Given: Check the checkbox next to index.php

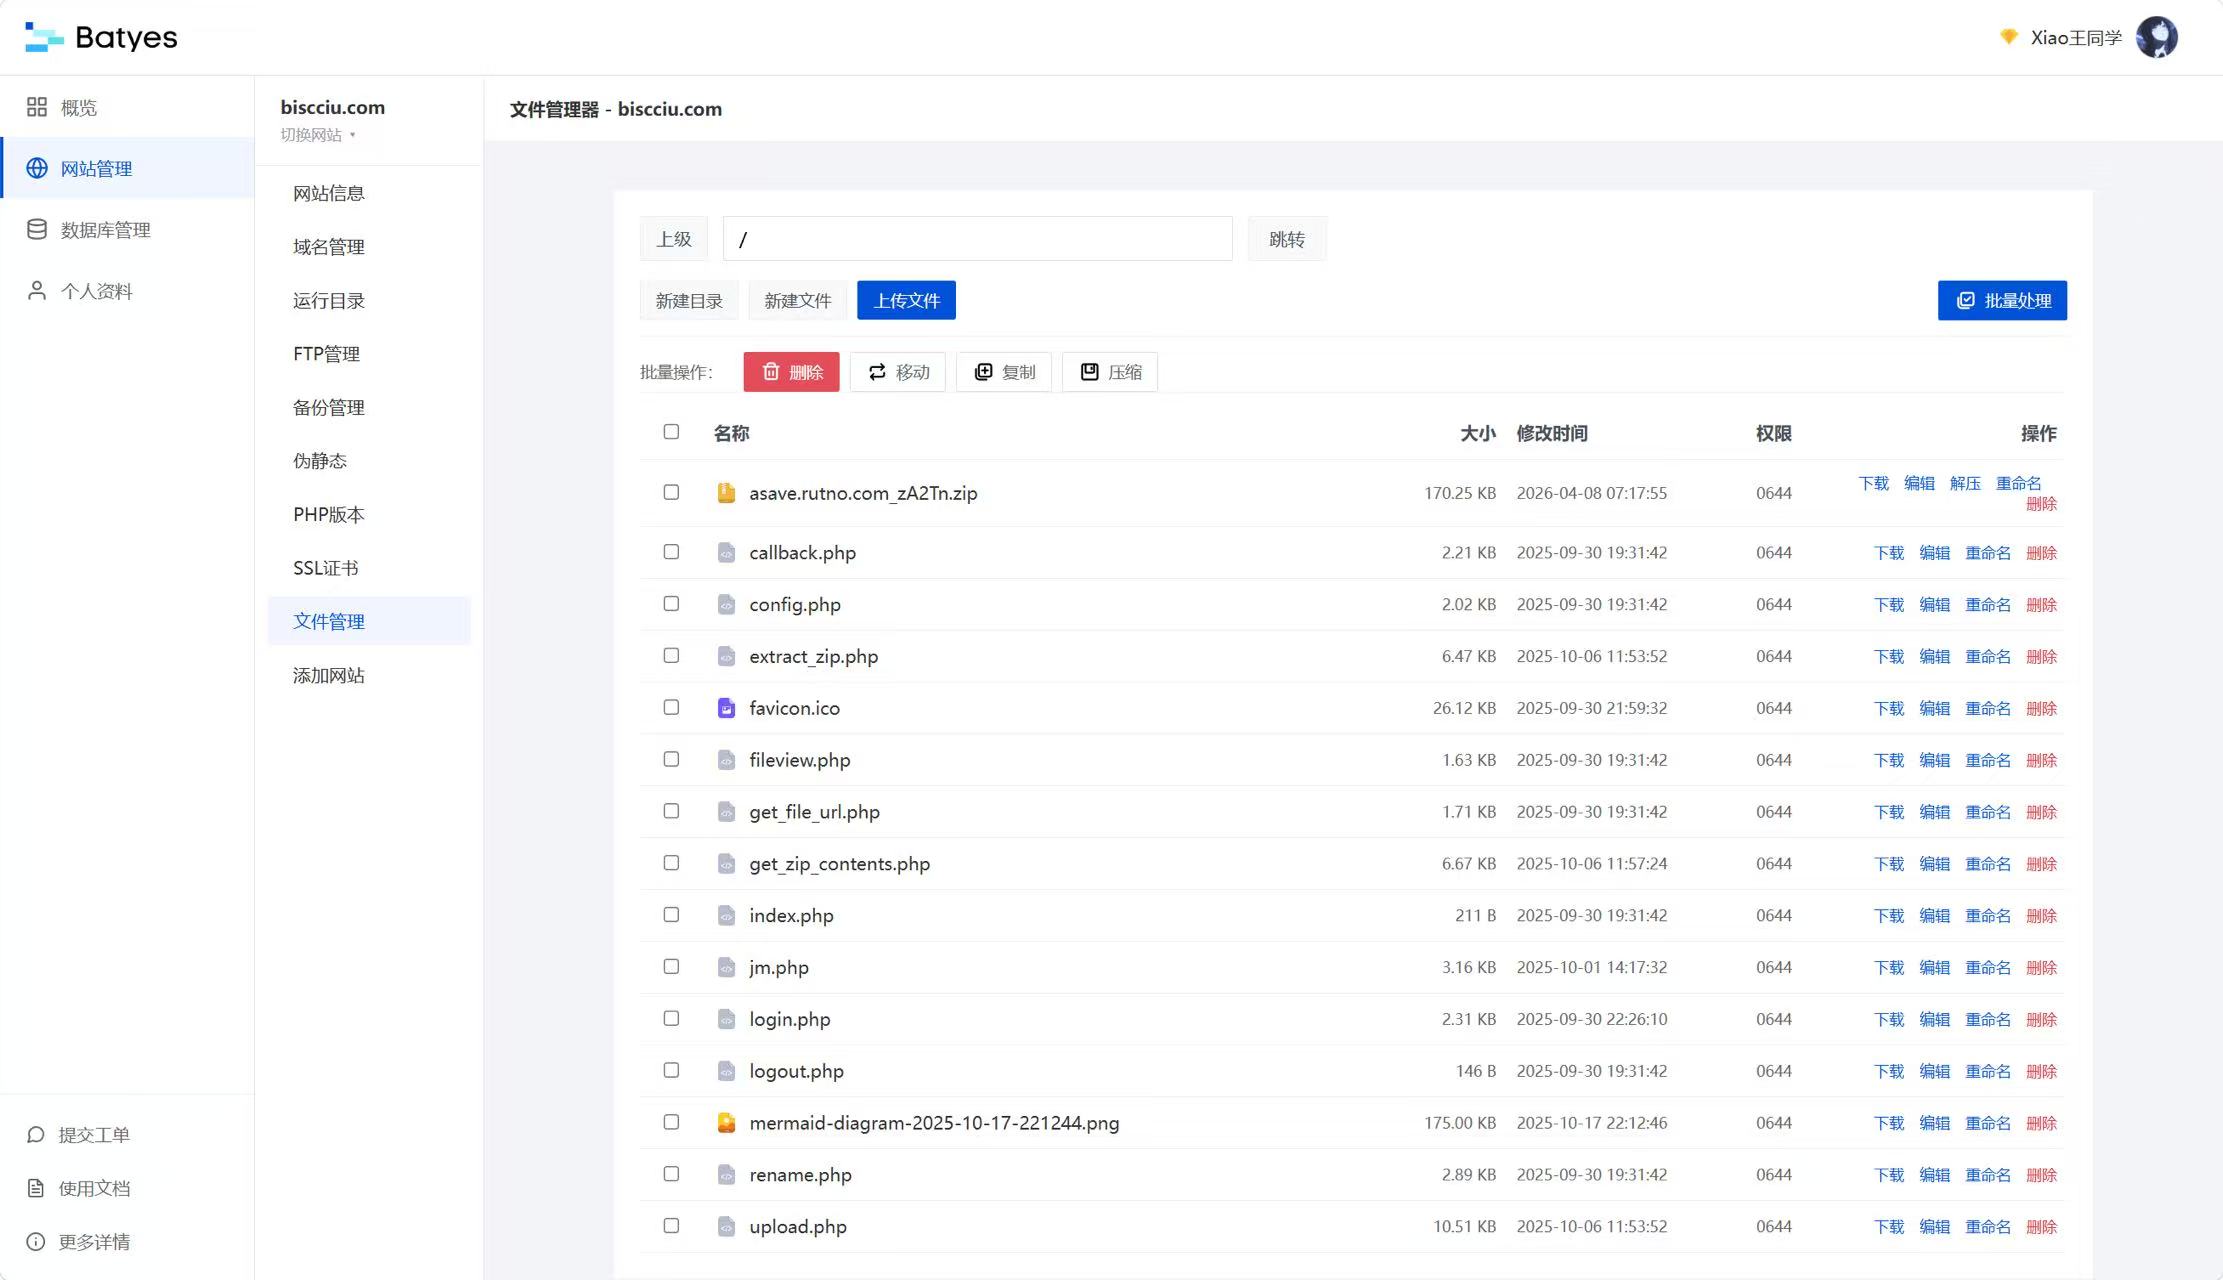Looking at the screenshot, I should coord(670,914).
